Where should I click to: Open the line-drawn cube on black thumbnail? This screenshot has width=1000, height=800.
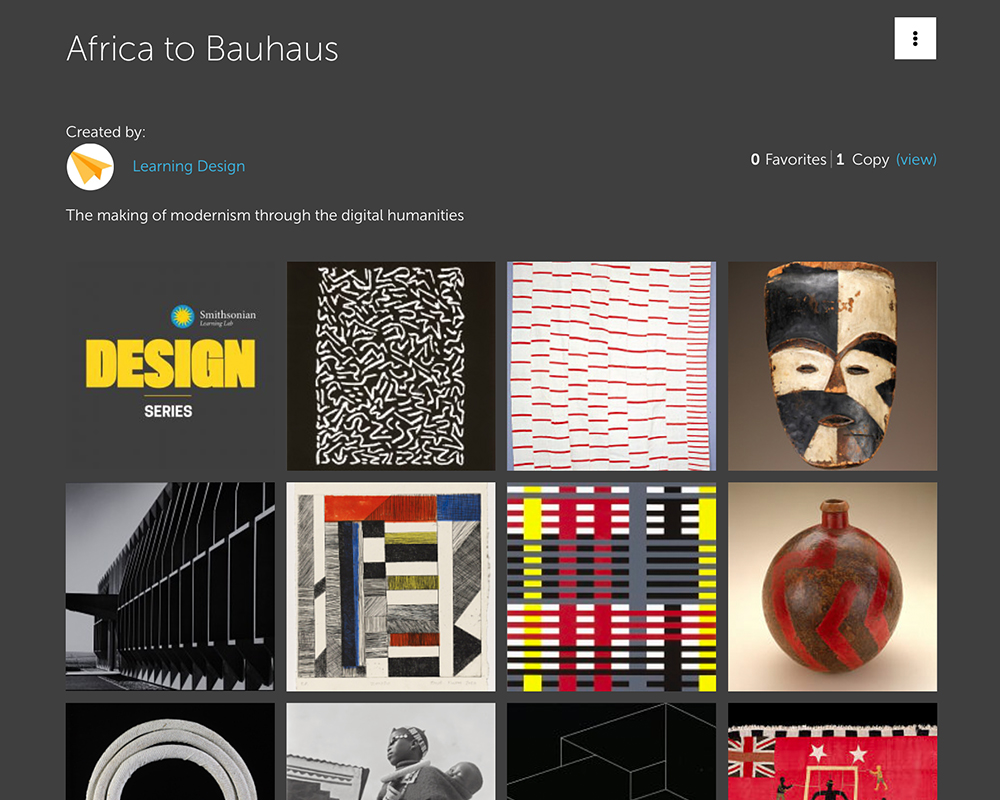(x=612, y=752)
